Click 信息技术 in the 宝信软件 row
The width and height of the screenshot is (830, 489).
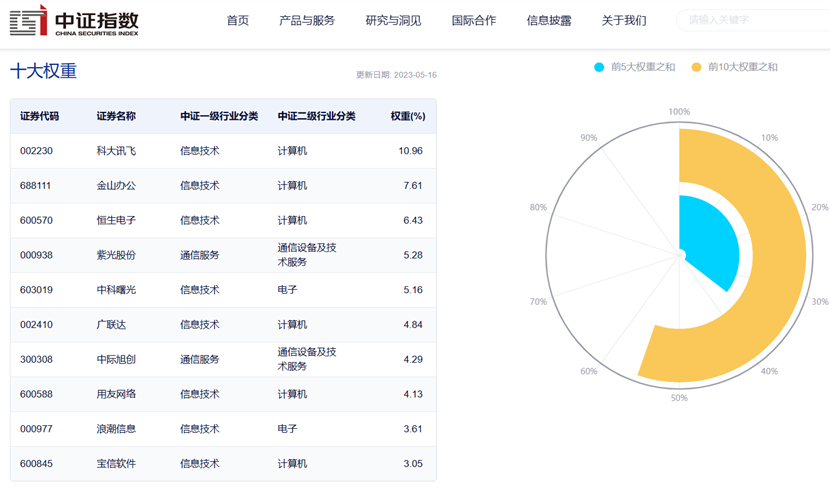(x=200, y=464)
